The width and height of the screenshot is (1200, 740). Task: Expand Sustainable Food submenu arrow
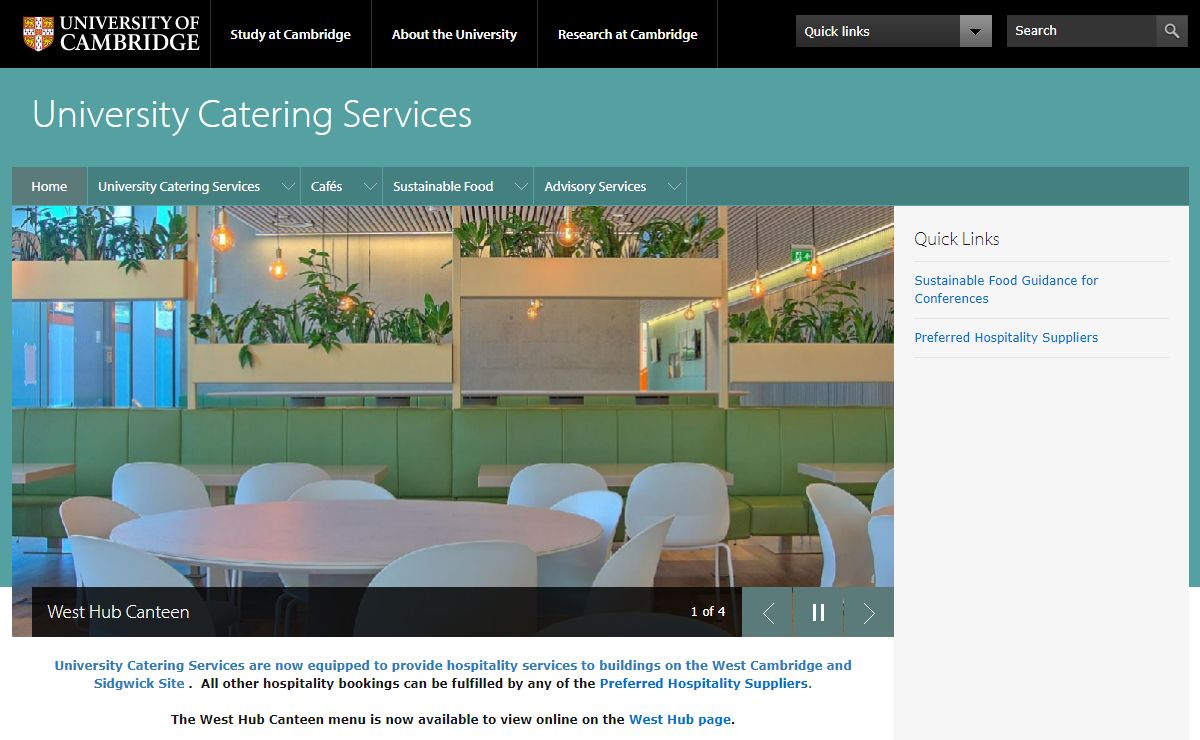click(x=521, y=186)
